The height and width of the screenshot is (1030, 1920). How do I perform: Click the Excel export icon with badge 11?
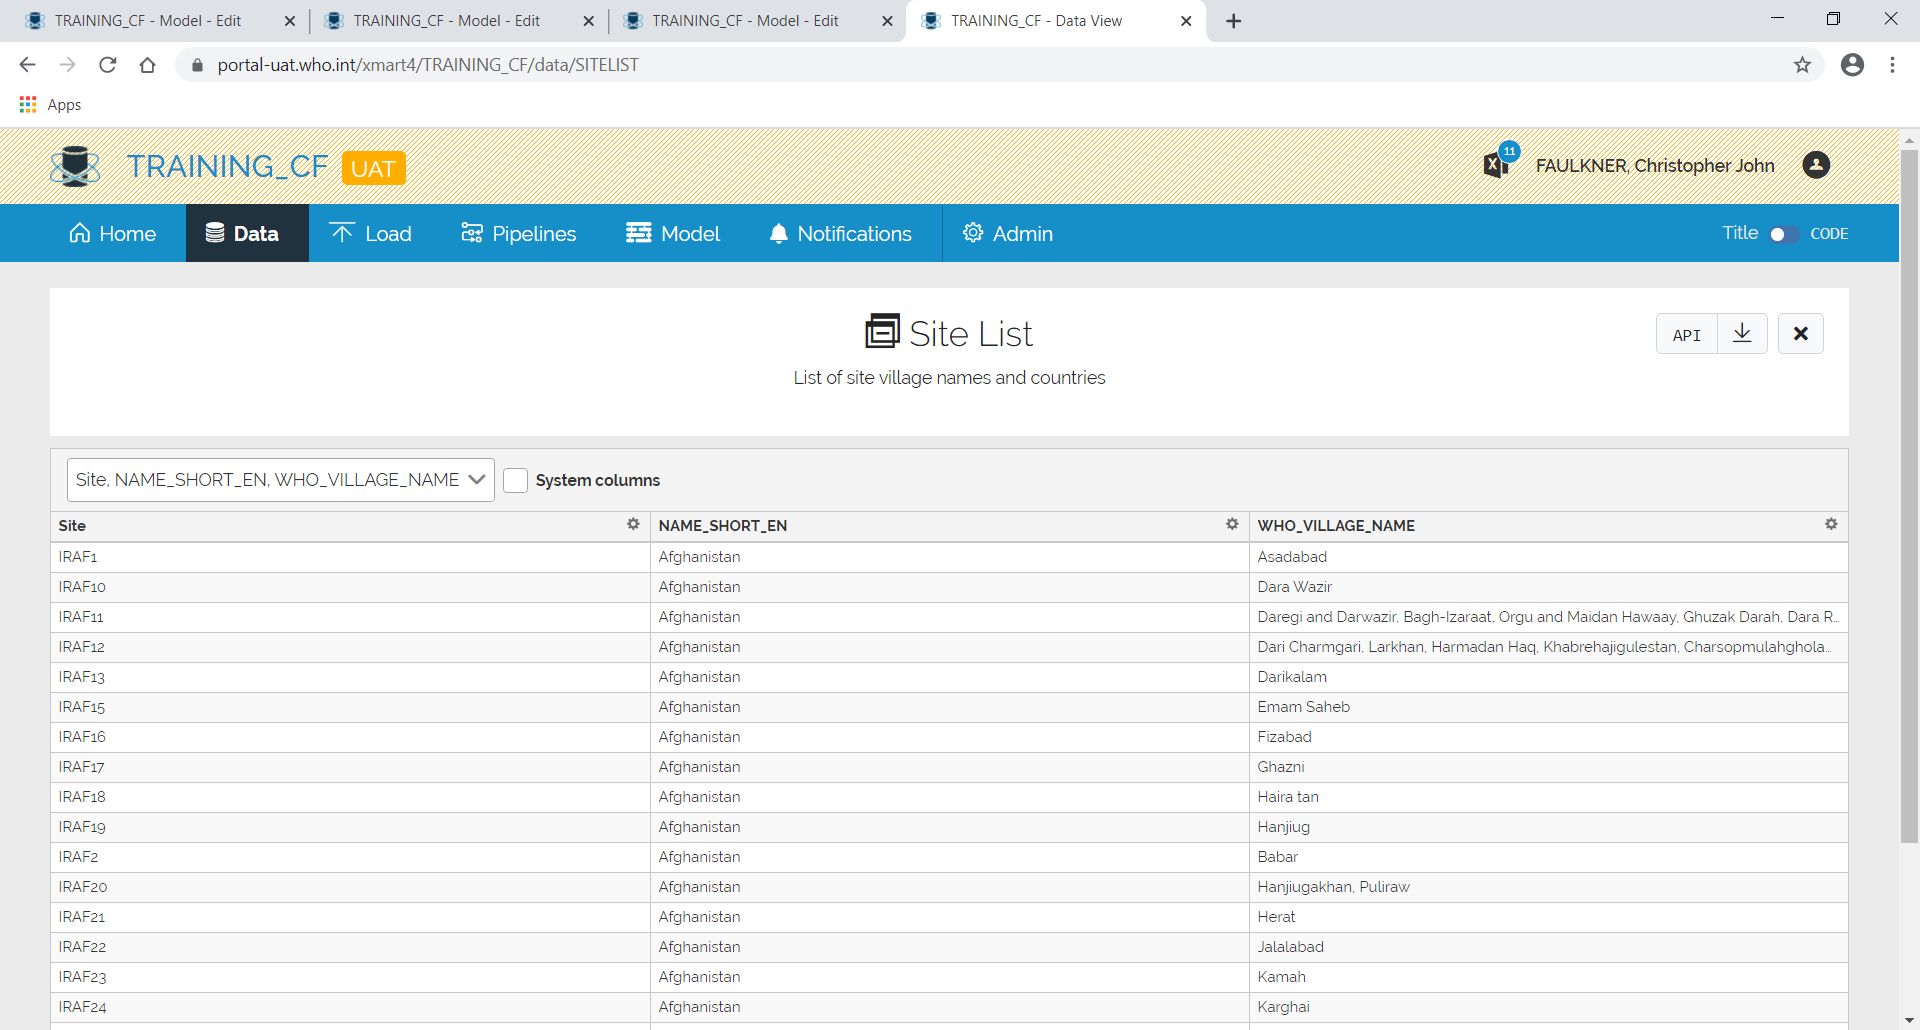coord(1496,164)
